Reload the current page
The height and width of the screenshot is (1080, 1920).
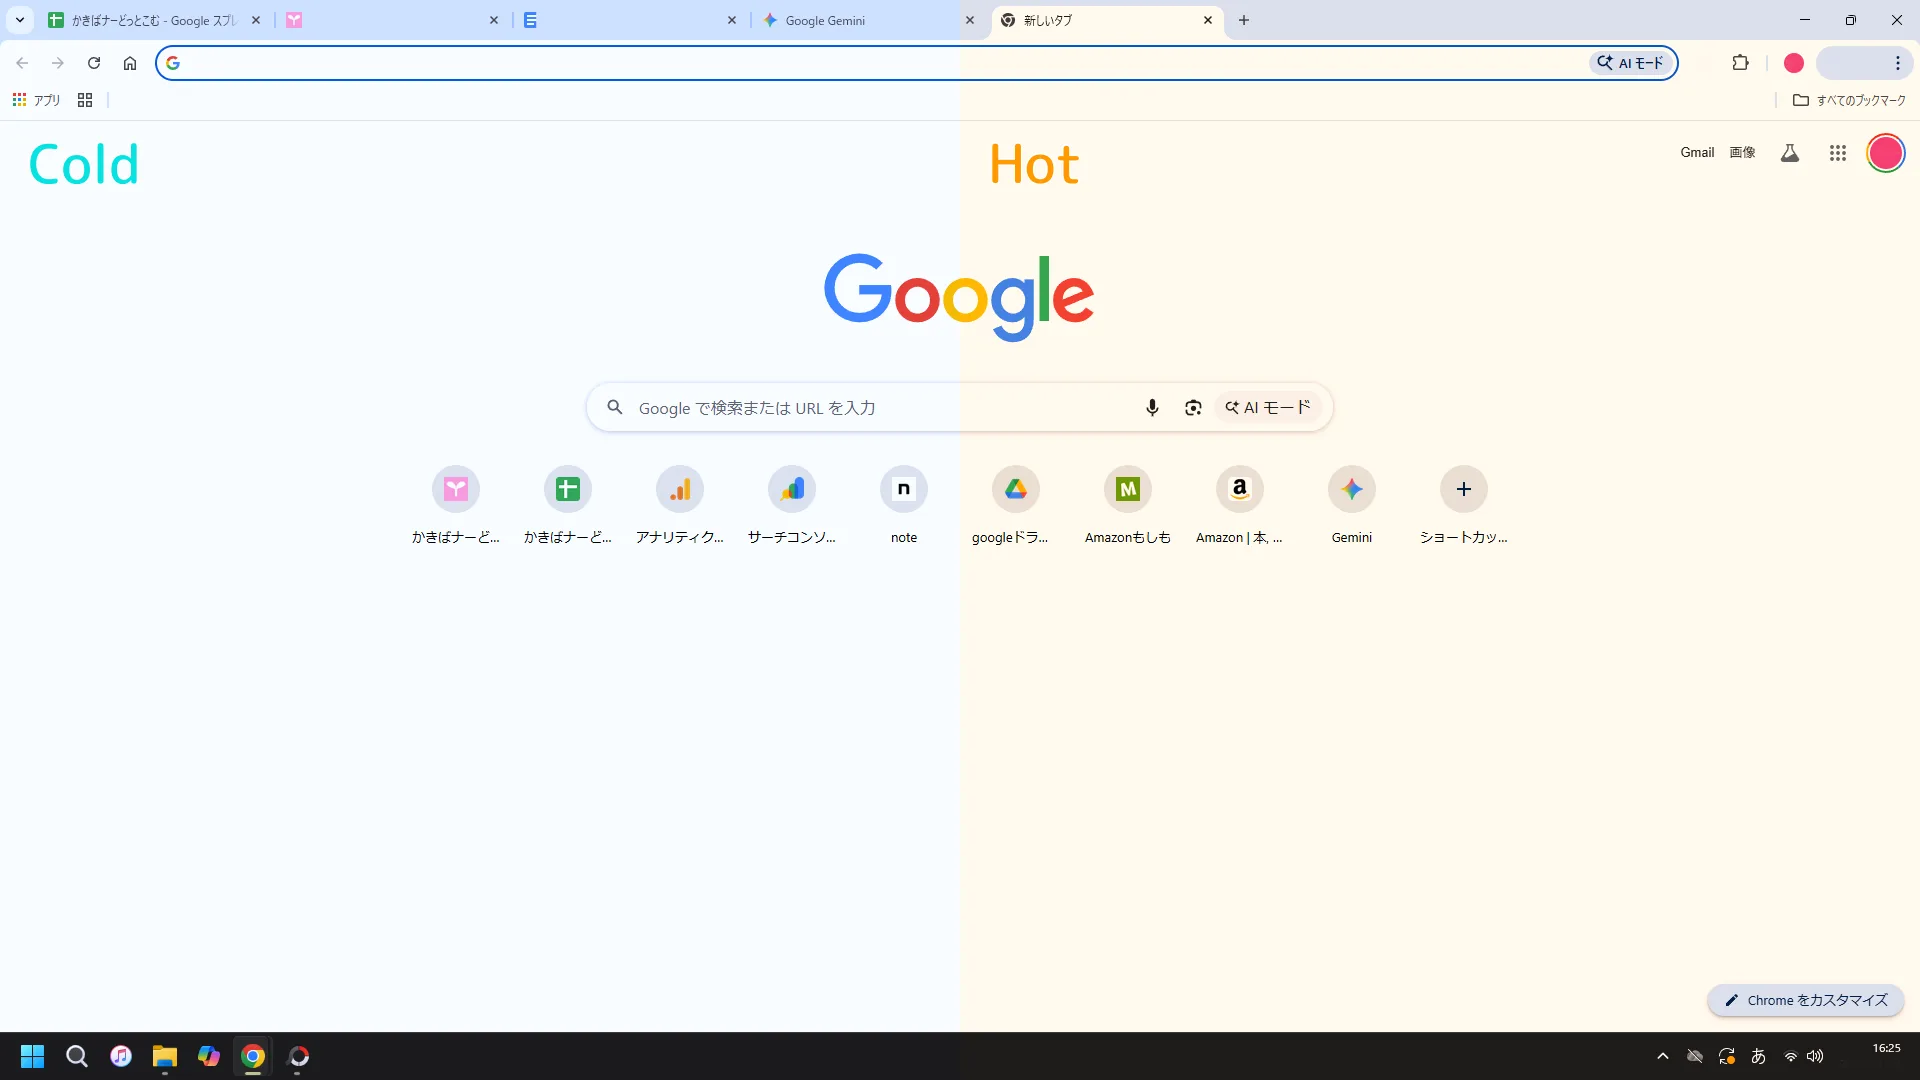coord(94,63)
